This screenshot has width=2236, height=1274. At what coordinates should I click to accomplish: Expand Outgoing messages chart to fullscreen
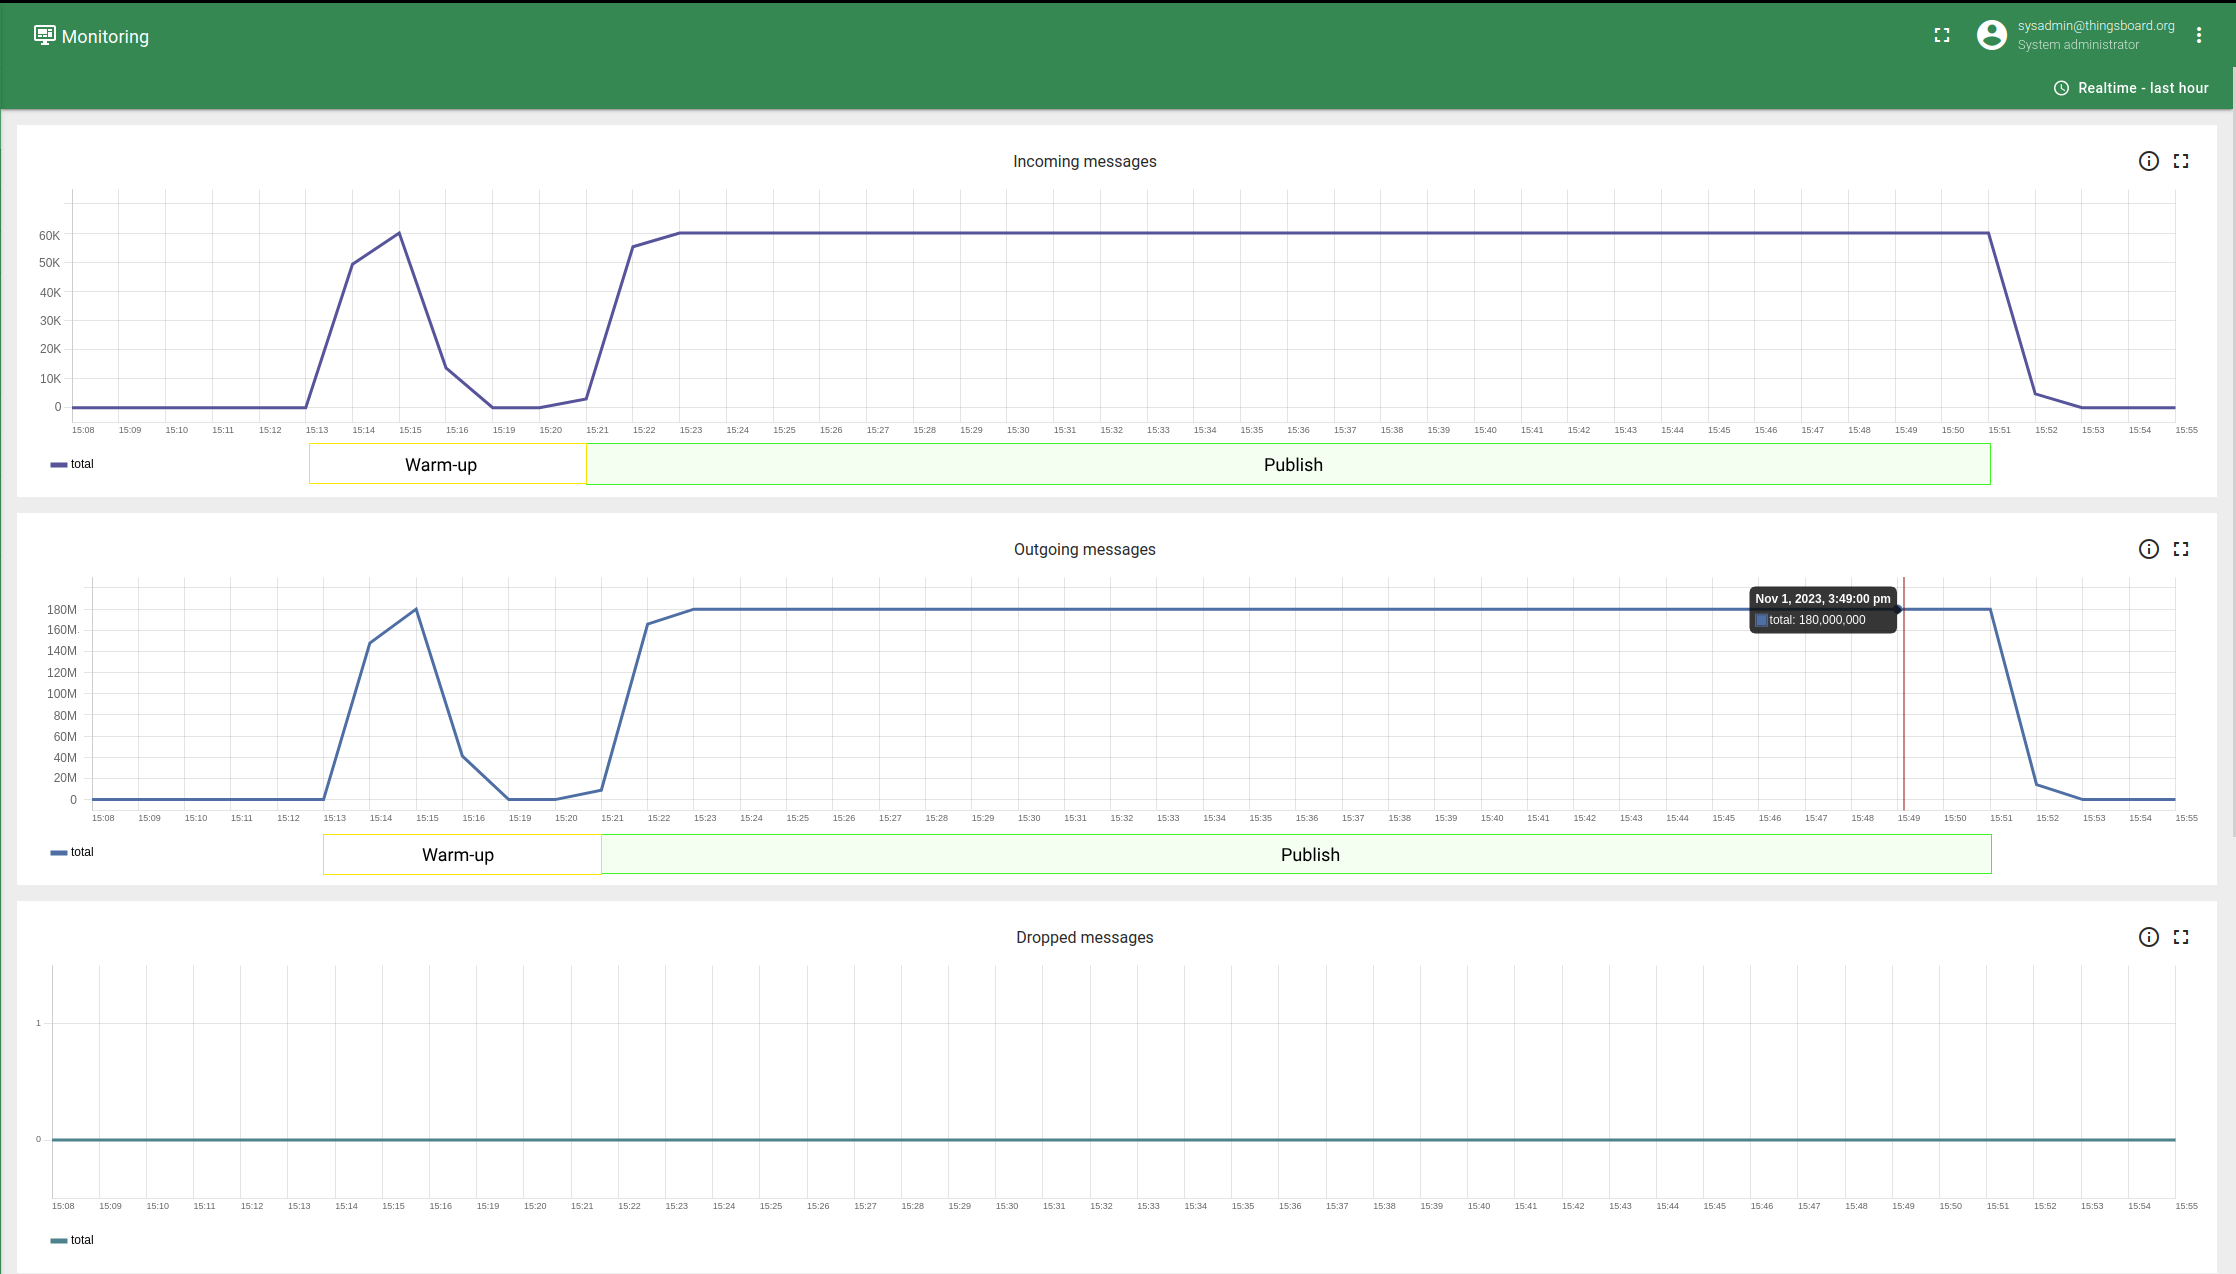point(2181,549)
